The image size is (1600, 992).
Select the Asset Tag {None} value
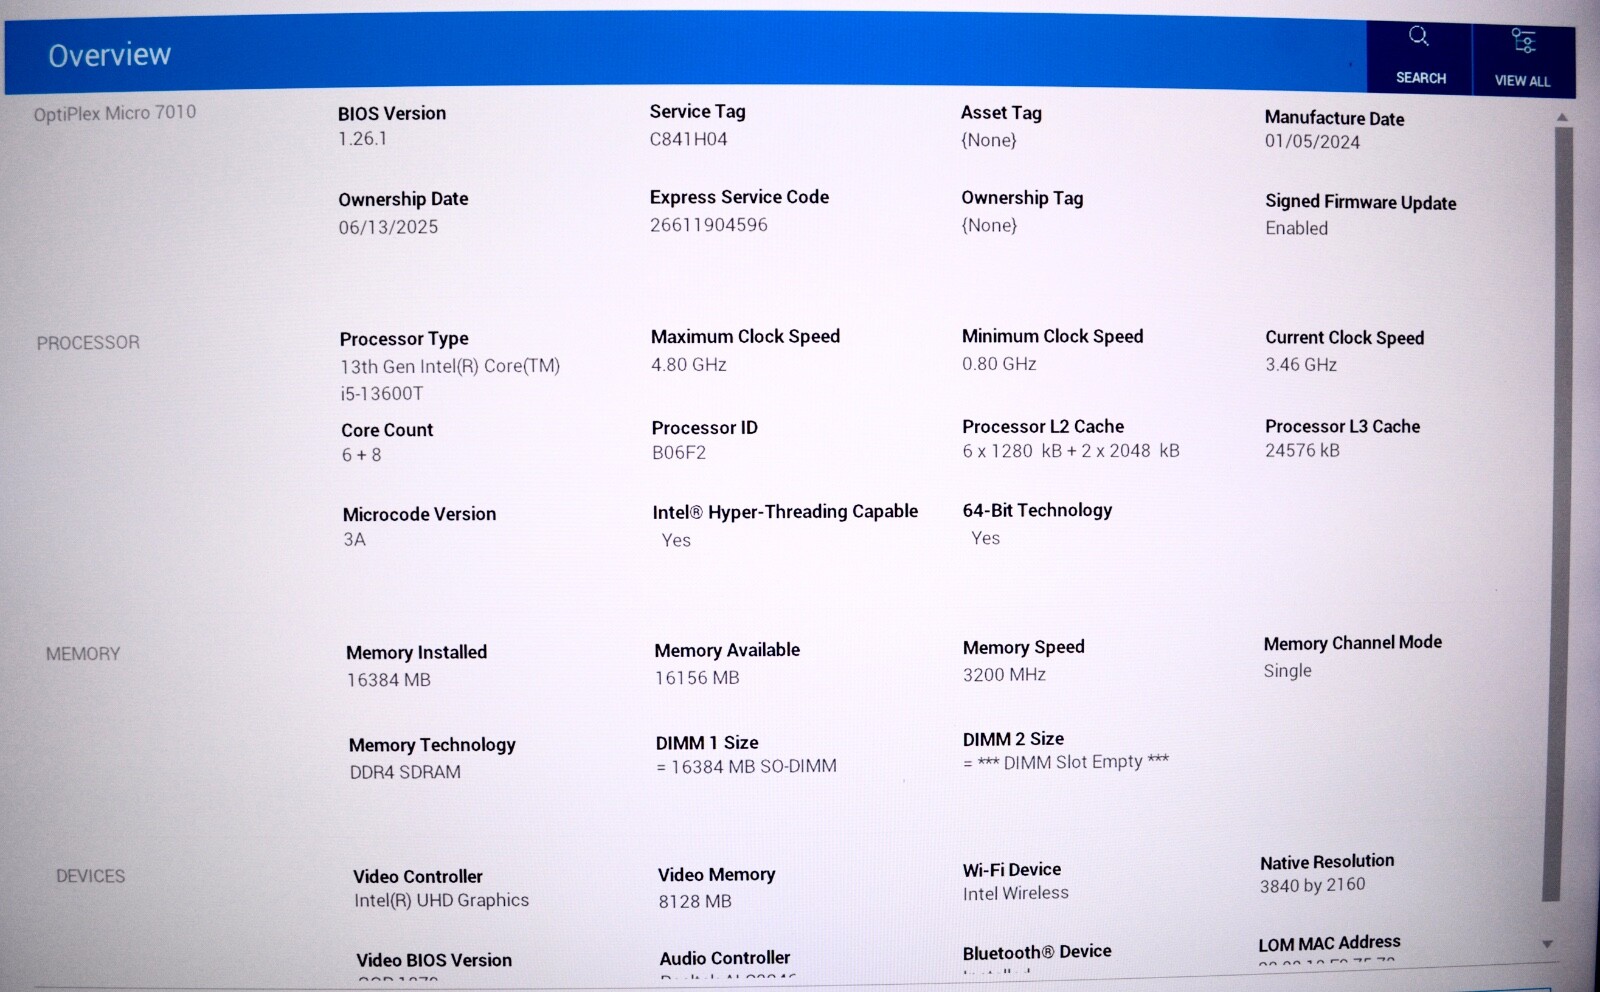click(989, 140)
